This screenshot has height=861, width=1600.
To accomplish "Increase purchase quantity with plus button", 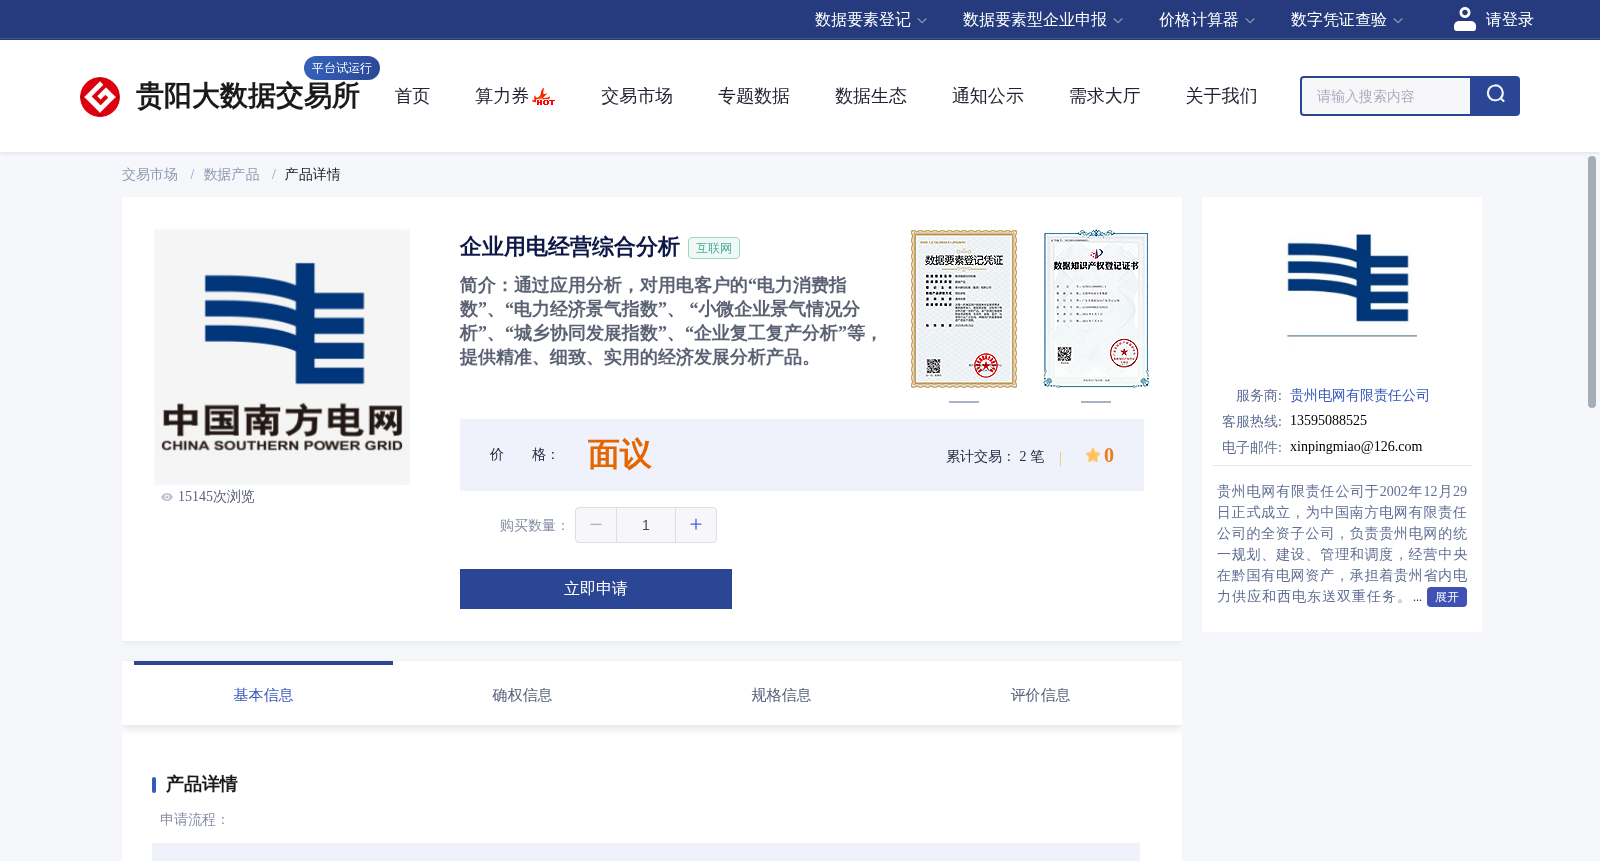I will 696,525.
